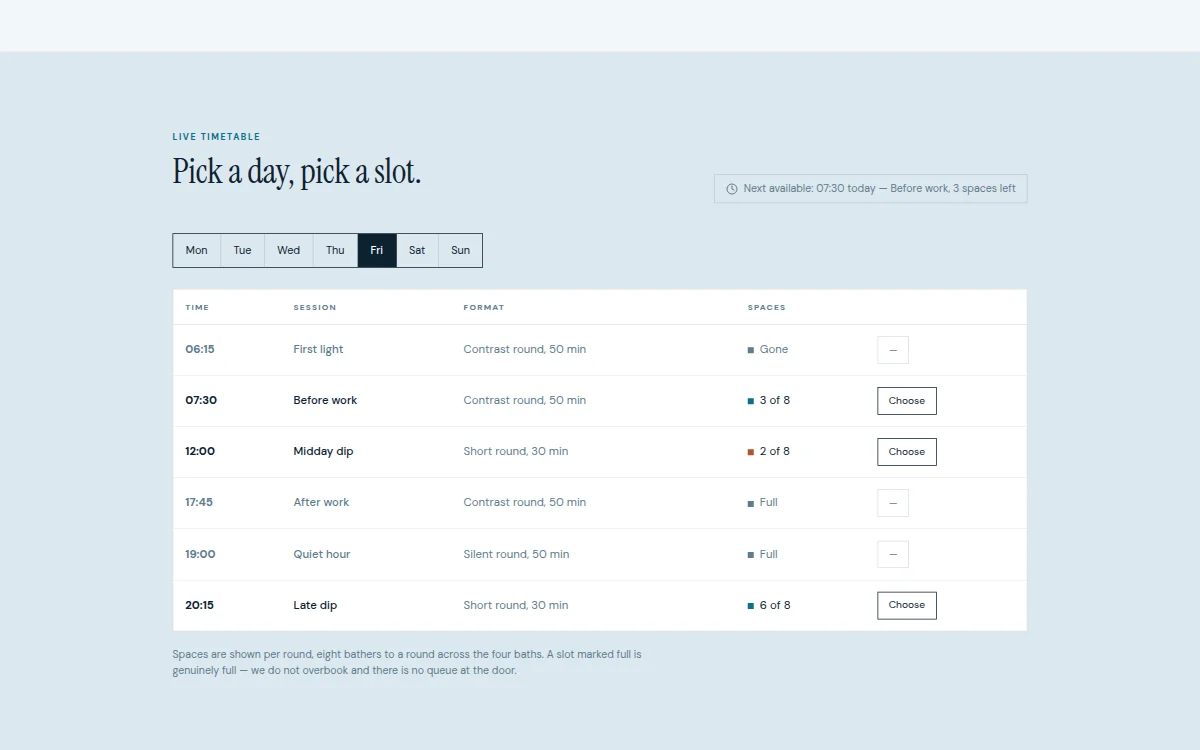This screenshot has width=1200, height=750.
Task: Click the Next available 07:30 today notice
Action: 870,189
